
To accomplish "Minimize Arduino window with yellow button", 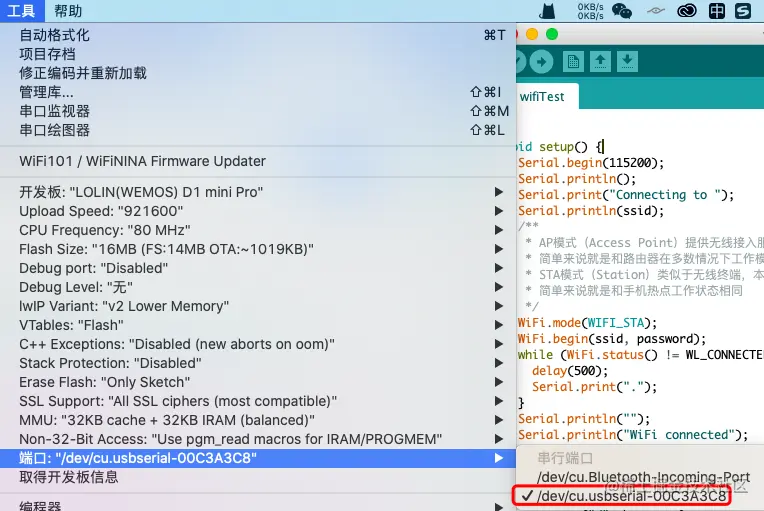I will coord(532,34).
